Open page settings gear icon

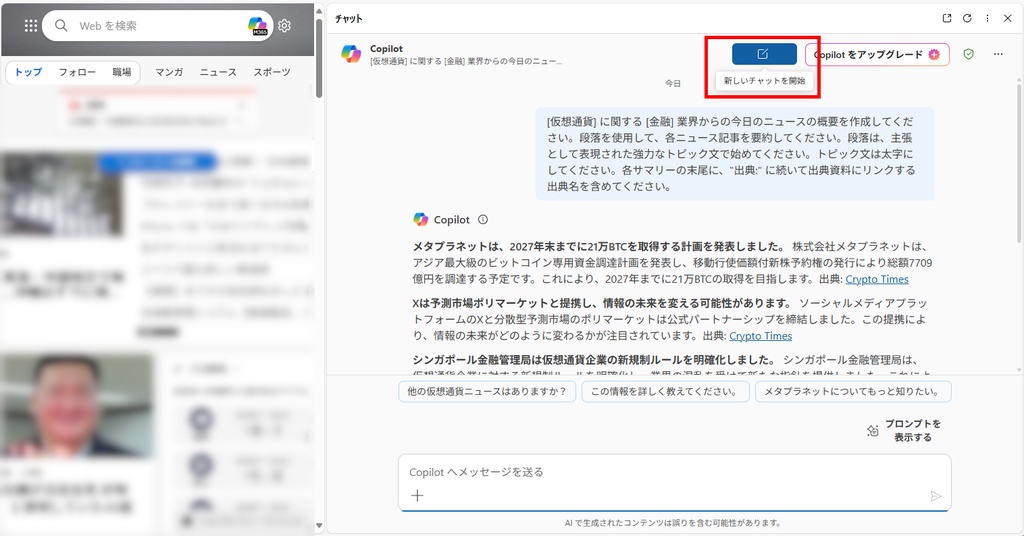284,25
